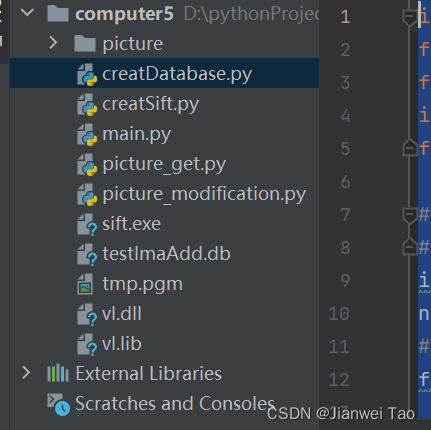Click the Scratches and Consoles clock icon
This screenshot has width=431, height=430.
pyautogui.click(x=59, y=404)
